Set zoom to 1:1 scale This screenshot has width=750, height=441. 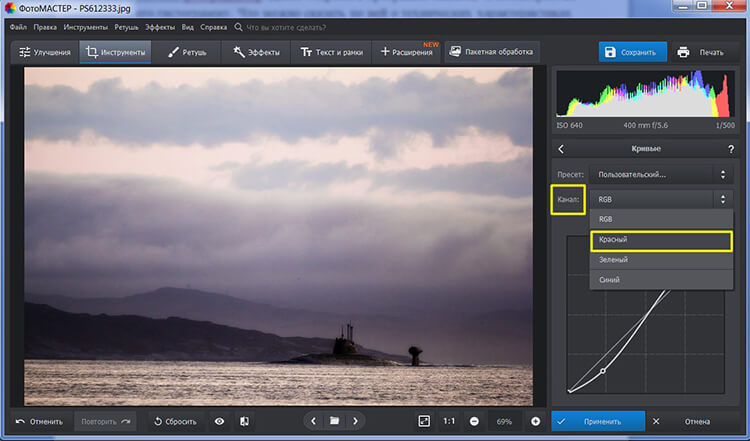coord(449,421)
